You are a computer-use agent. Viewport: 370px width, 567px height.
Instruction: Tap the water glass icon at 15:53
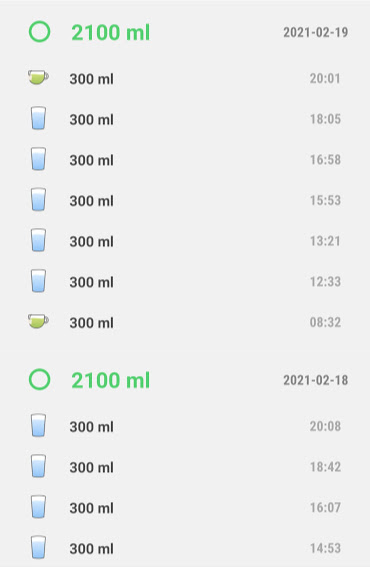tap(38, 199)
